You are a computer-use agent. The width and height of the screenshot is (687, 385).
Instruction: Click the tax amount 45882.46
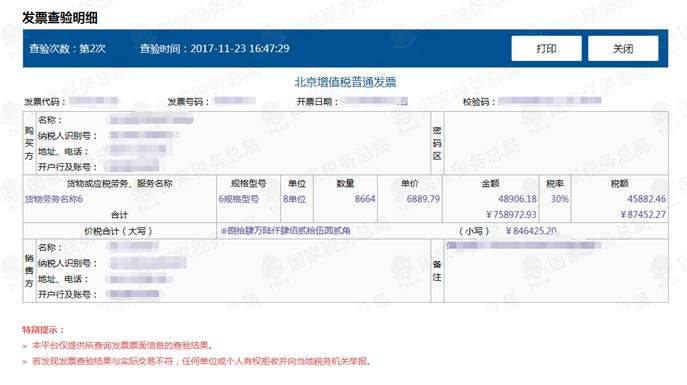coord(646,199)
